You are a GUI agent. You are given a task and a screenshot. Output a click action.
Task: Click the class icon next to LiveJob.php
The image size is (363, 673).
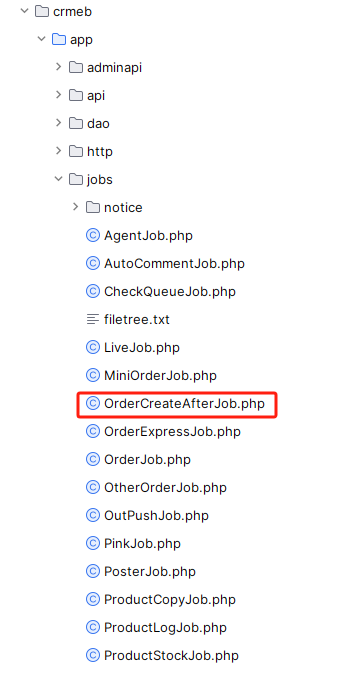93,347
